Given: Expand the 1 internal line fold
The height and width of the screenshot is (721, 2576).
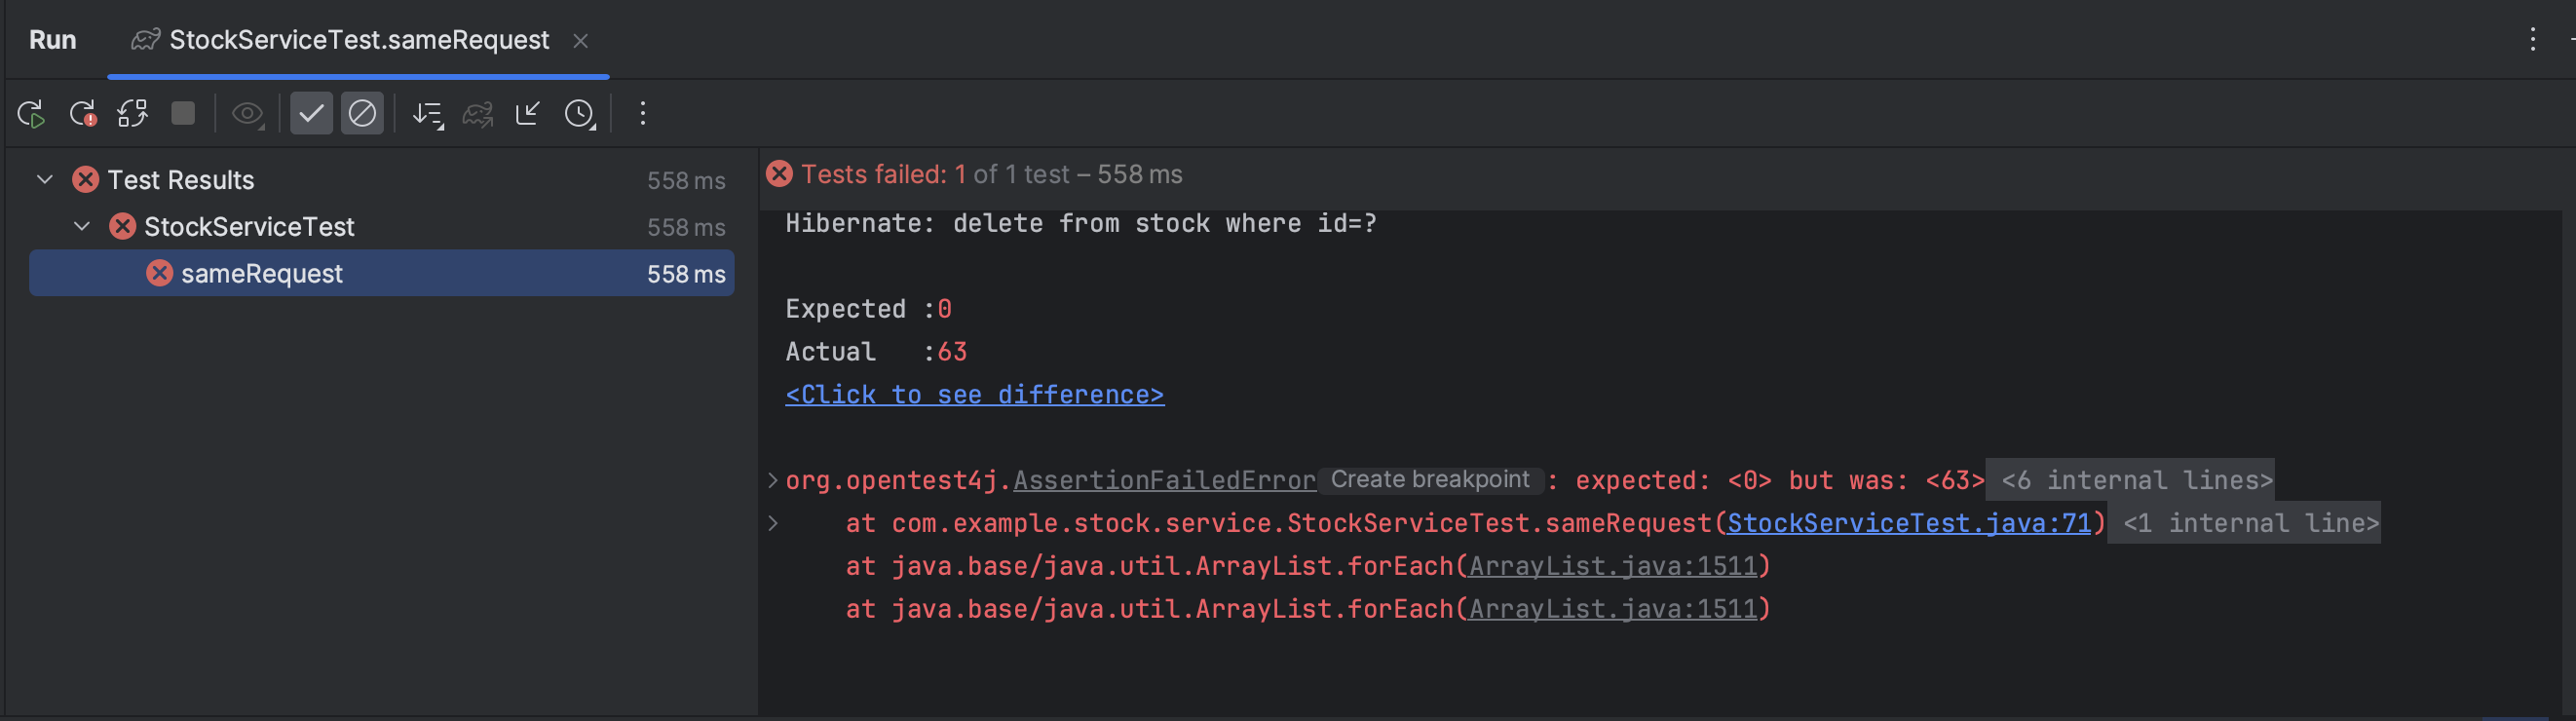Looking at the screenshot, I should pos(2244,524).
